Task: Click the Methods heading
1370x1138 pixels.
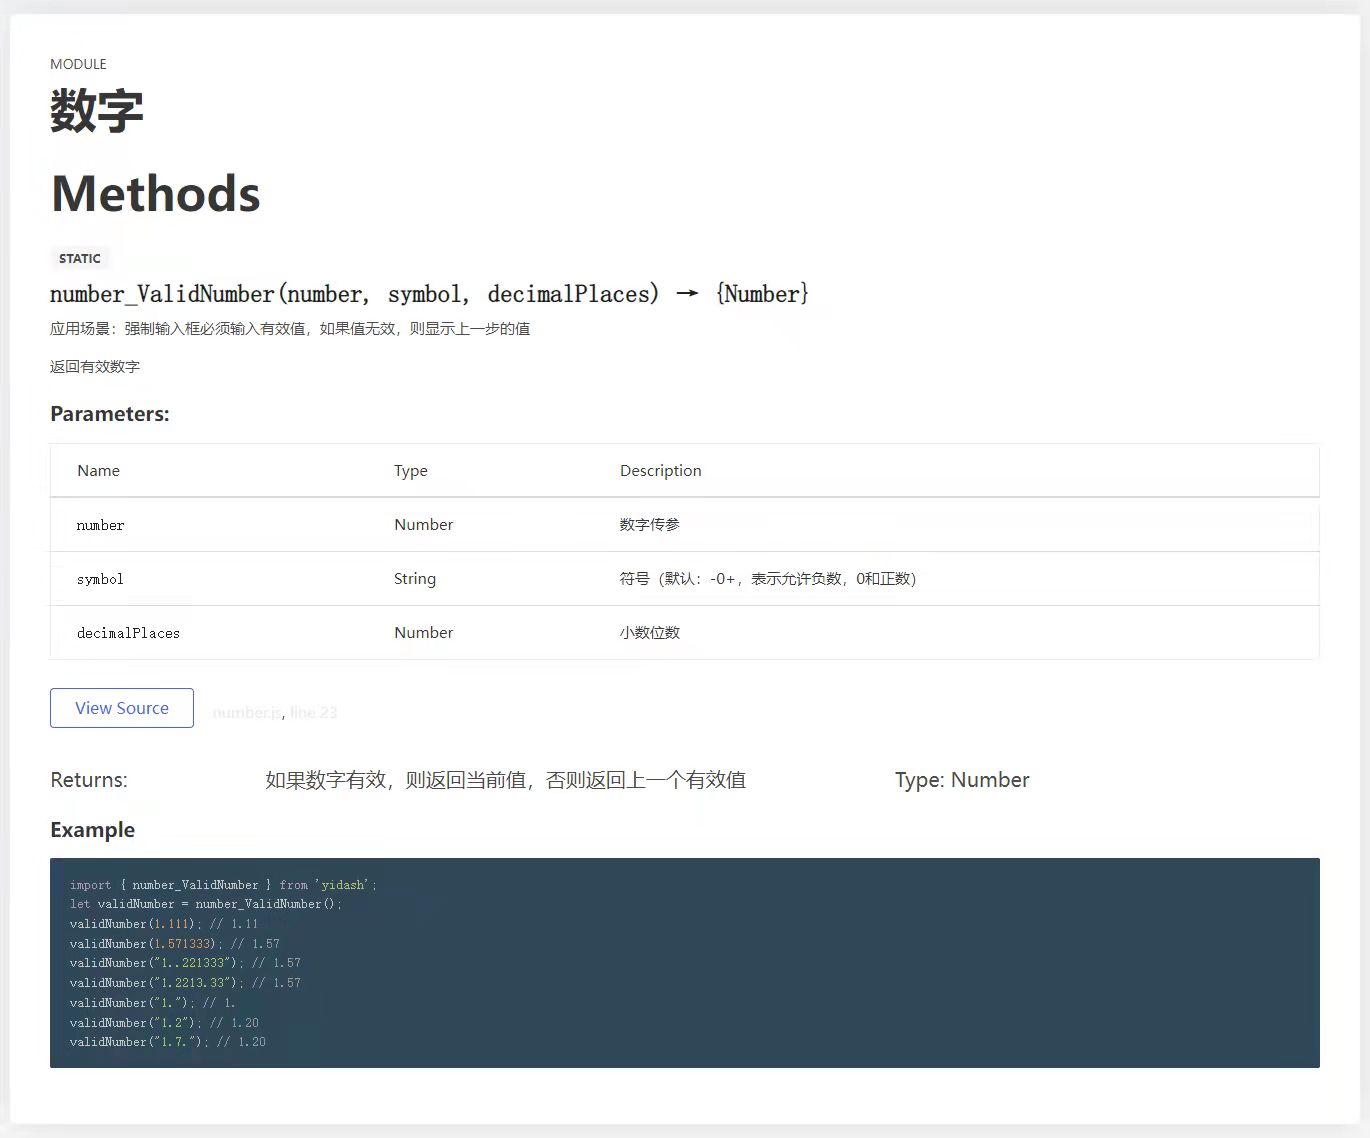Action: (x=155, y=194)
